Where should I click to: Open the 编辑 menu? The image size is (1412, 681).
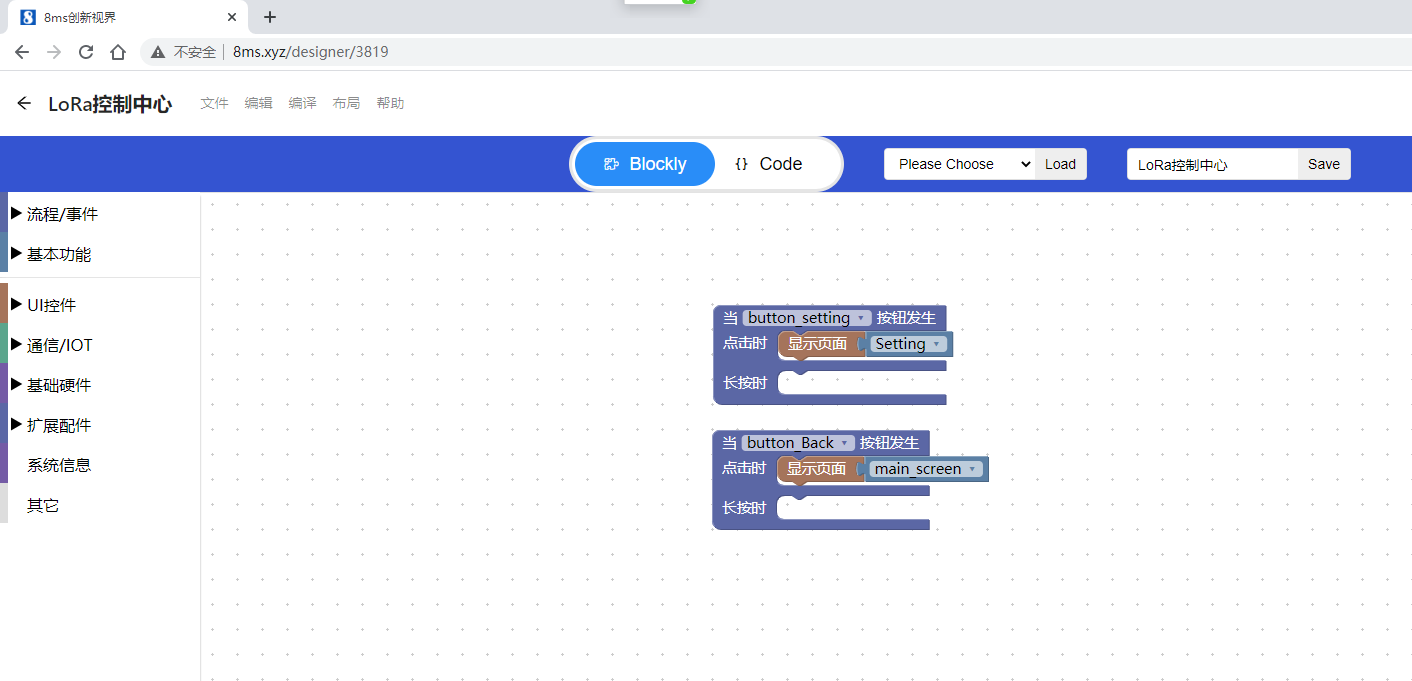258,103
